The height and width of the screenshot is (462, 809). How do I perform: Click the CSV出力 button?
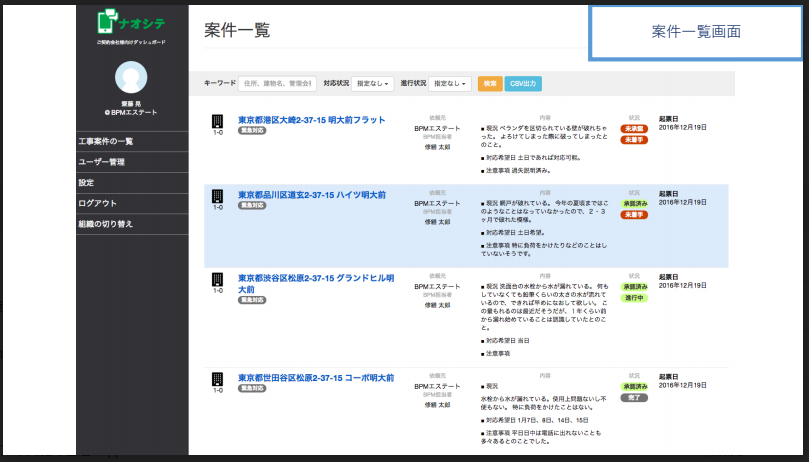pos(523,84)
